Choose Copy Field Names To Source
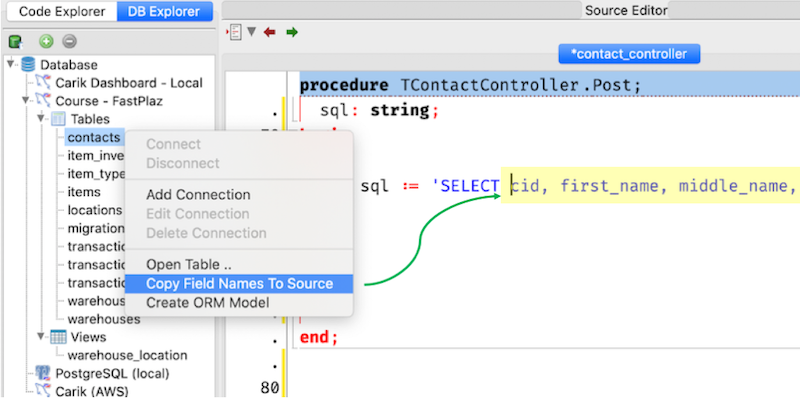Viewport: 800px width, 401px height. (239, 284)
